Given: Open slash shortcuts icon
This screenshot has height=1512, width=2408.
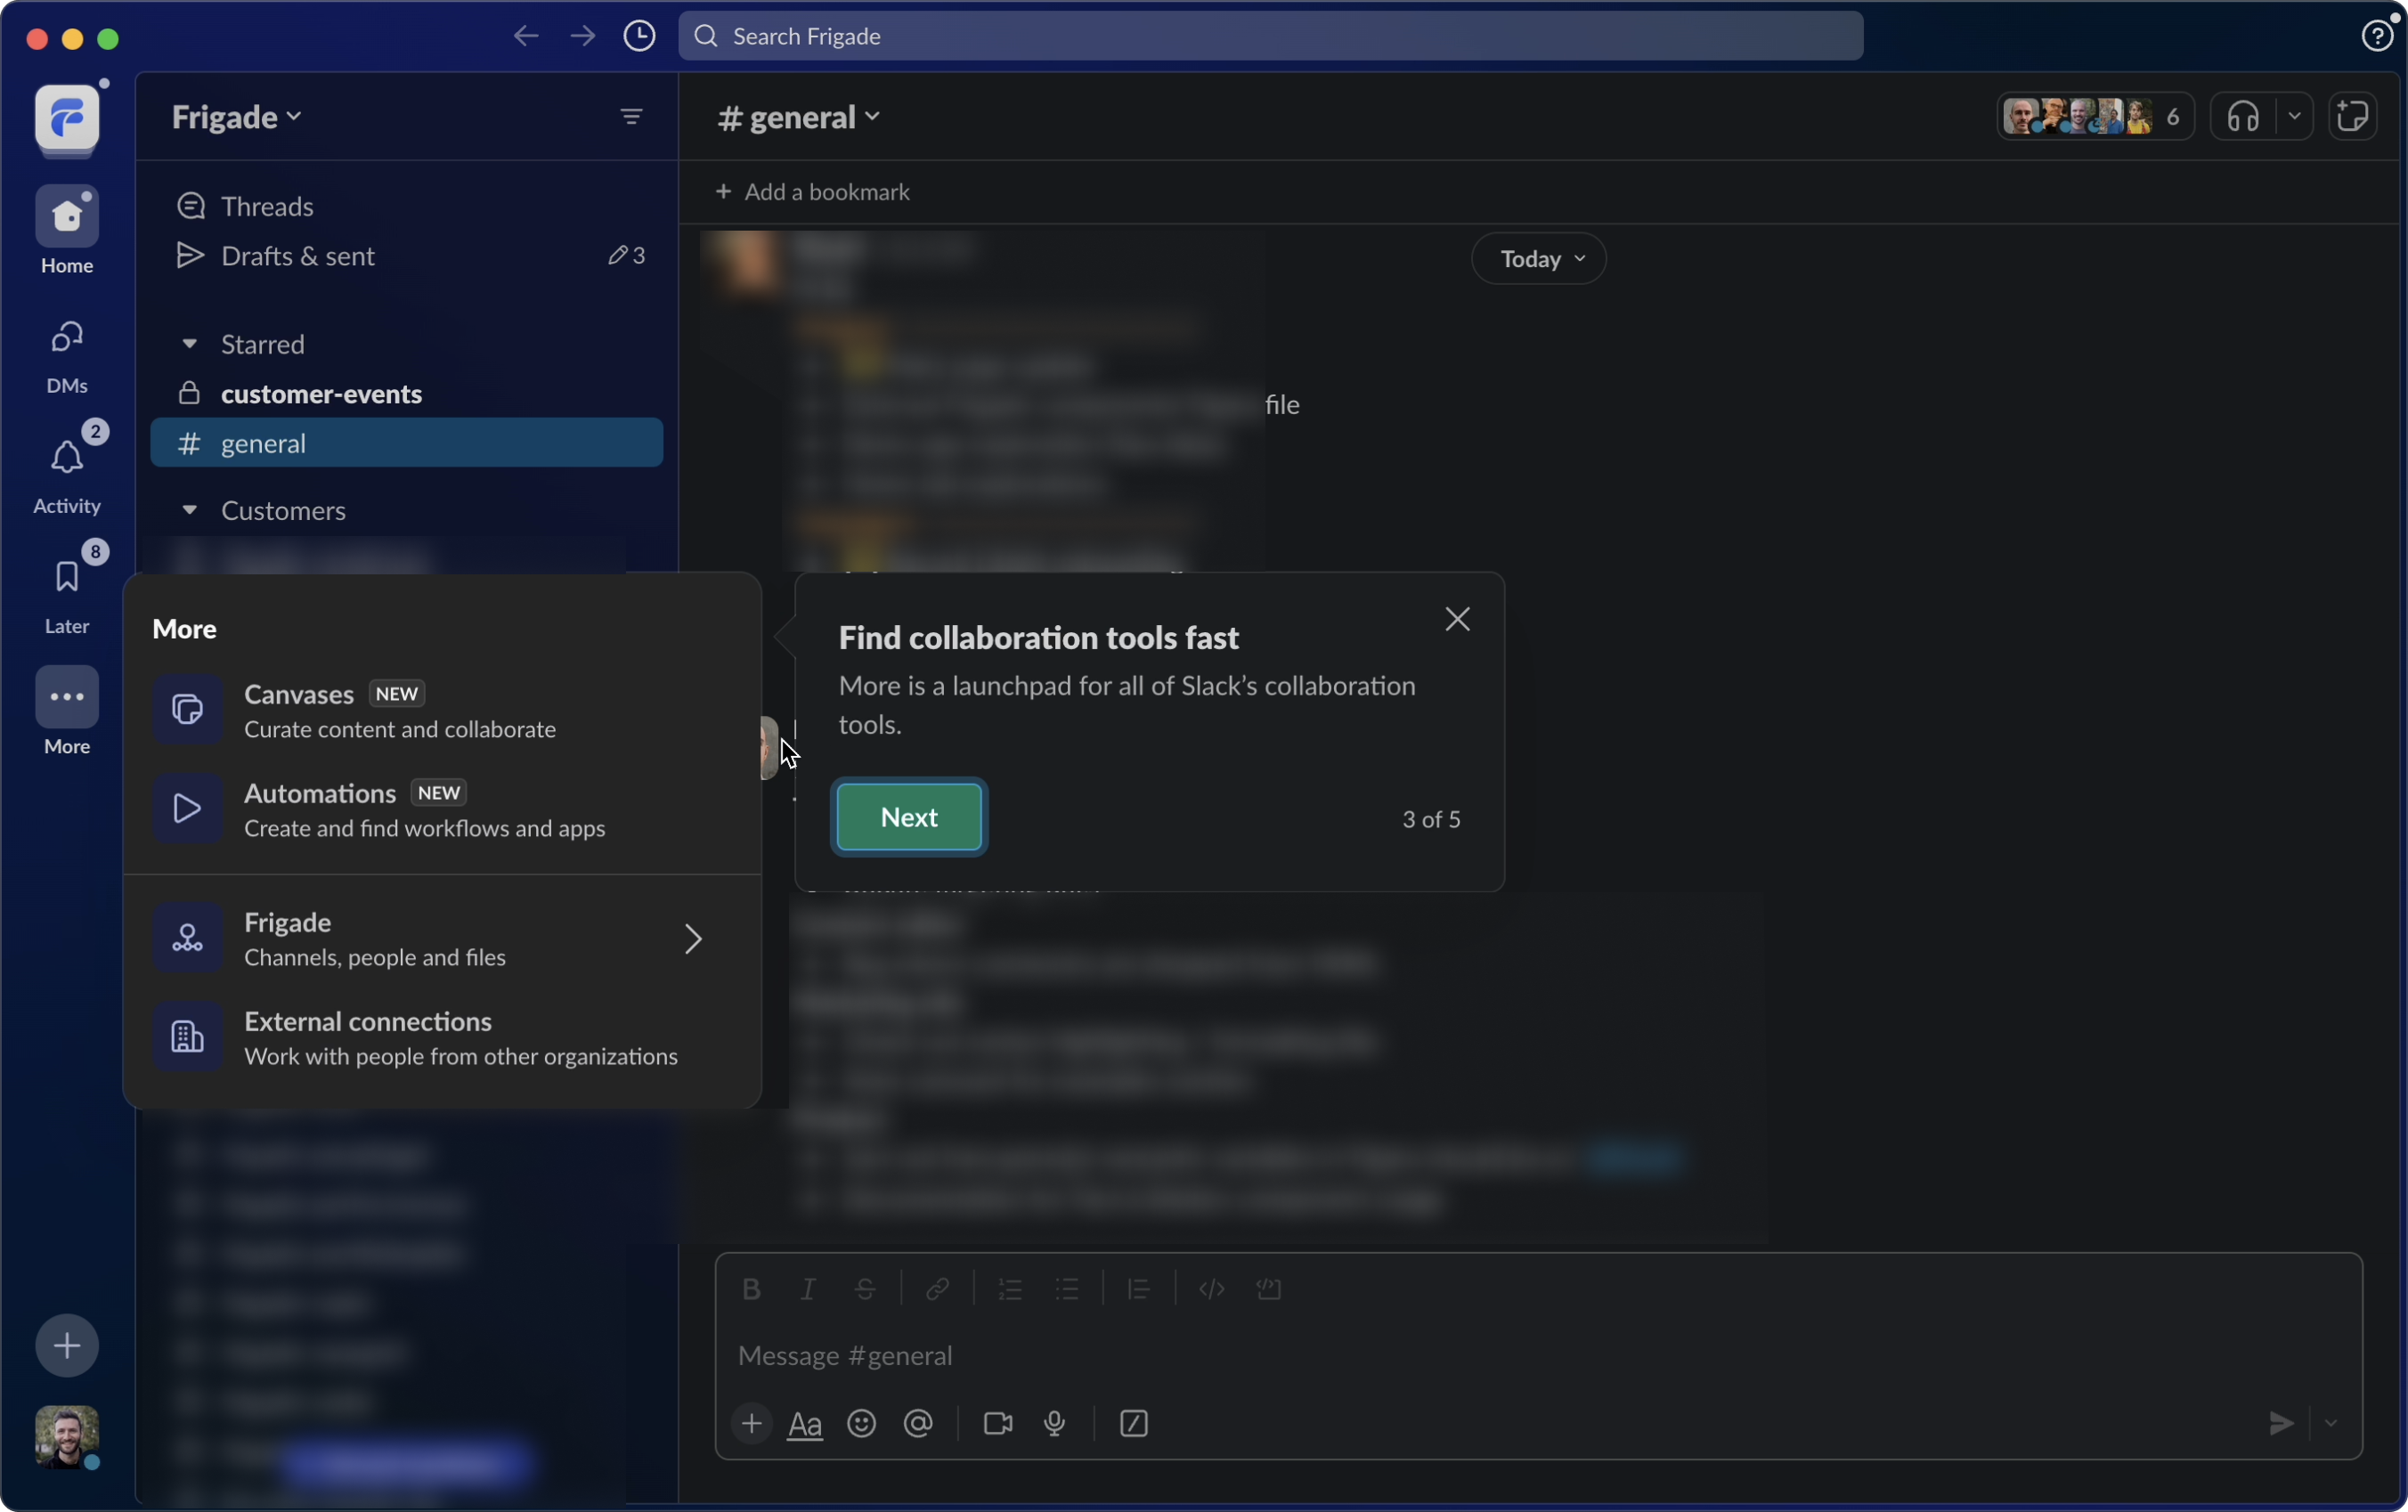Looking at the screenshot, I should (1133, 1423).
